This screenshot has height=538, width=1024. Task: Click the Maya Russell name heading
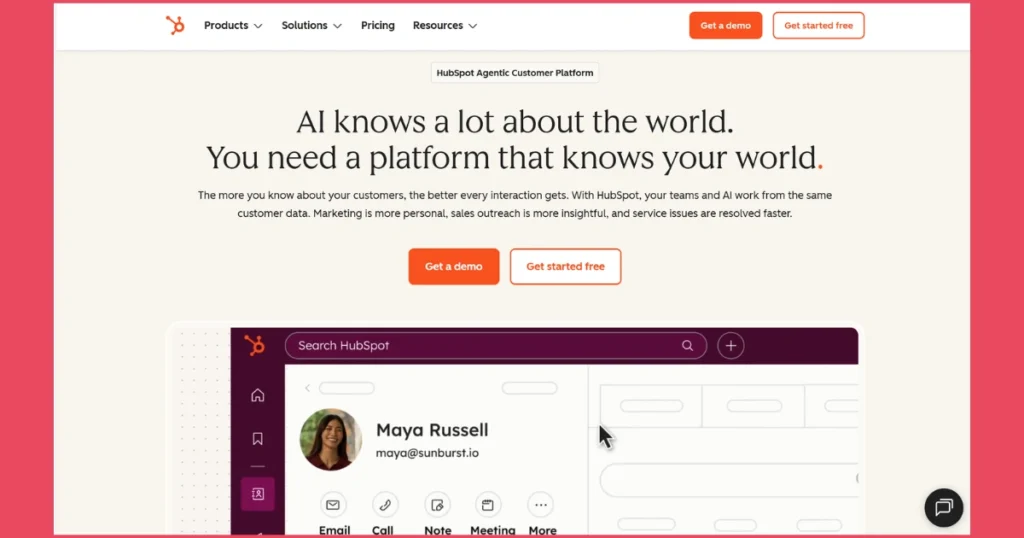432,430
